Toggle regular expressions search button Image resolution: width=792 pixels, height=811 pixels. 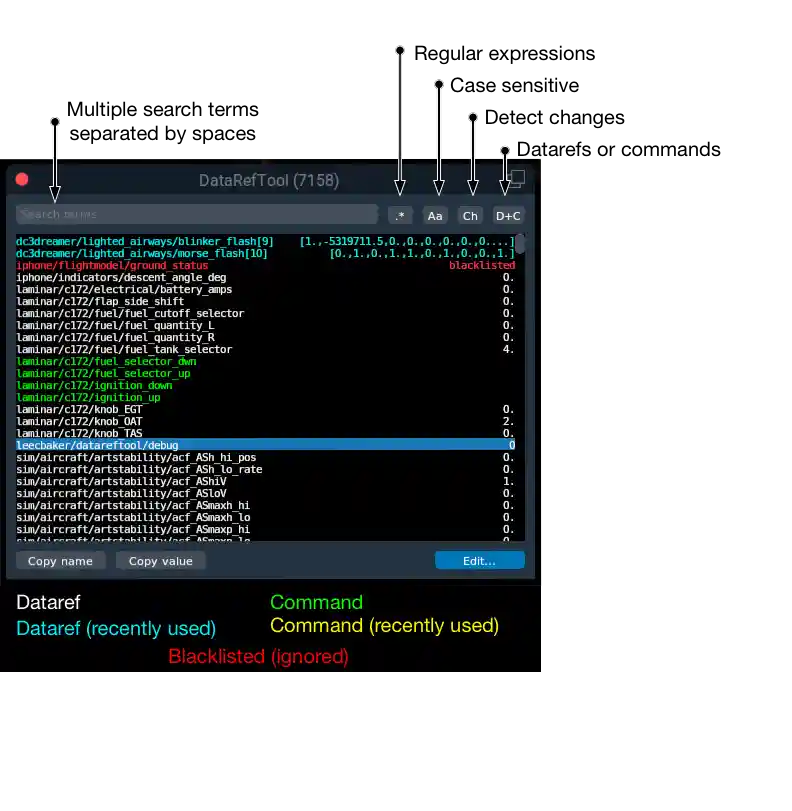[x=399, y=216]
